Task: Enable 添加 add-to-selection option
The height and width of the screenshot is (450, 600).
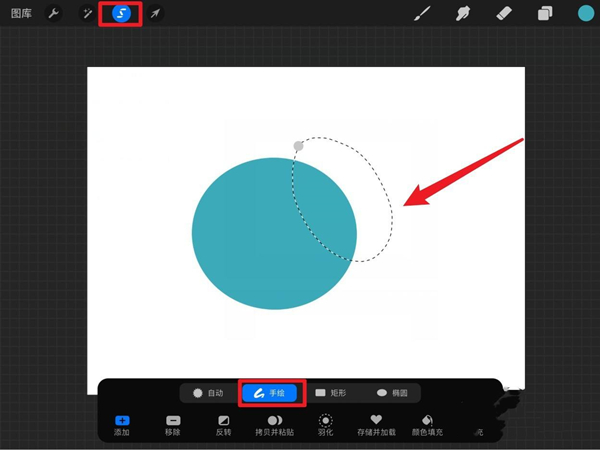Action: point(122,425)
